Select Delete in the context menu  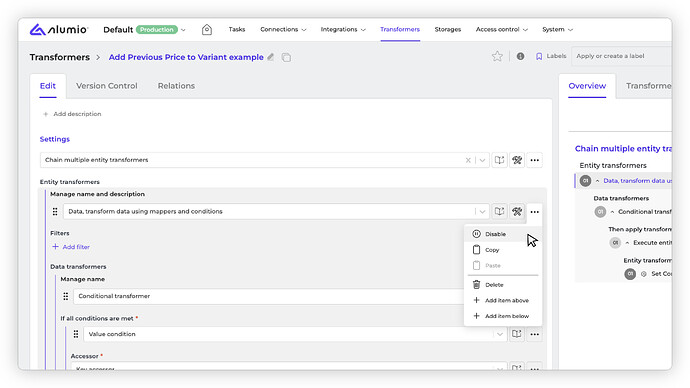click(x=503, y=285)
